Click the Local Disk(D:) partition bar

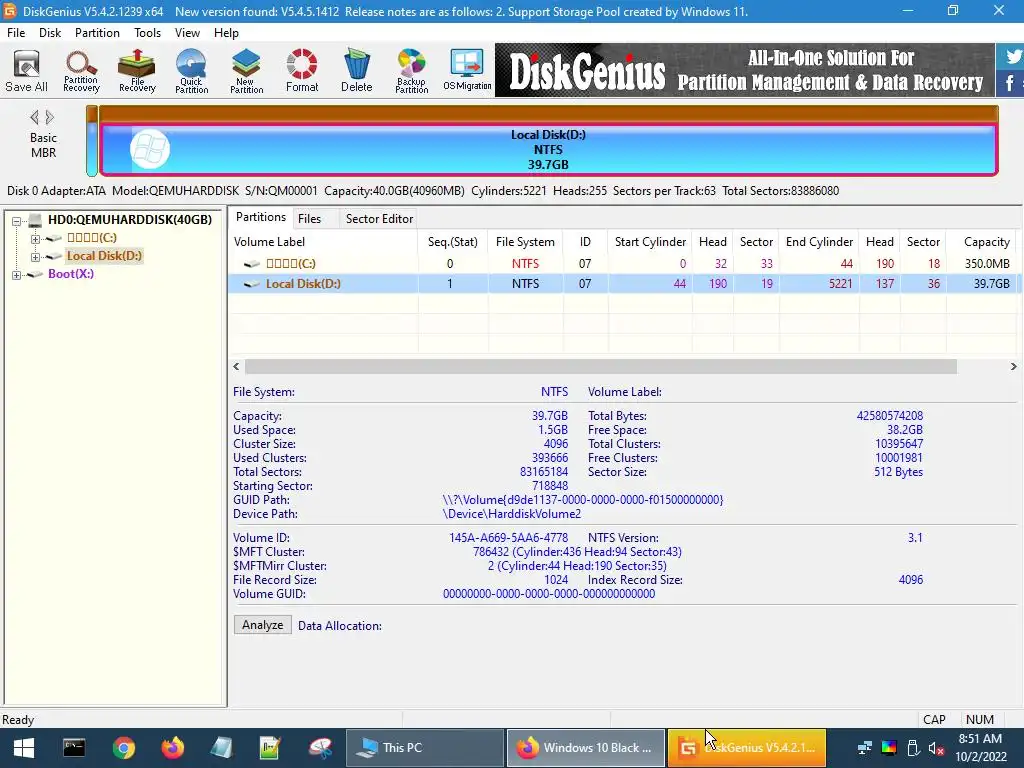pyautogui.click(x=549, y=150)
